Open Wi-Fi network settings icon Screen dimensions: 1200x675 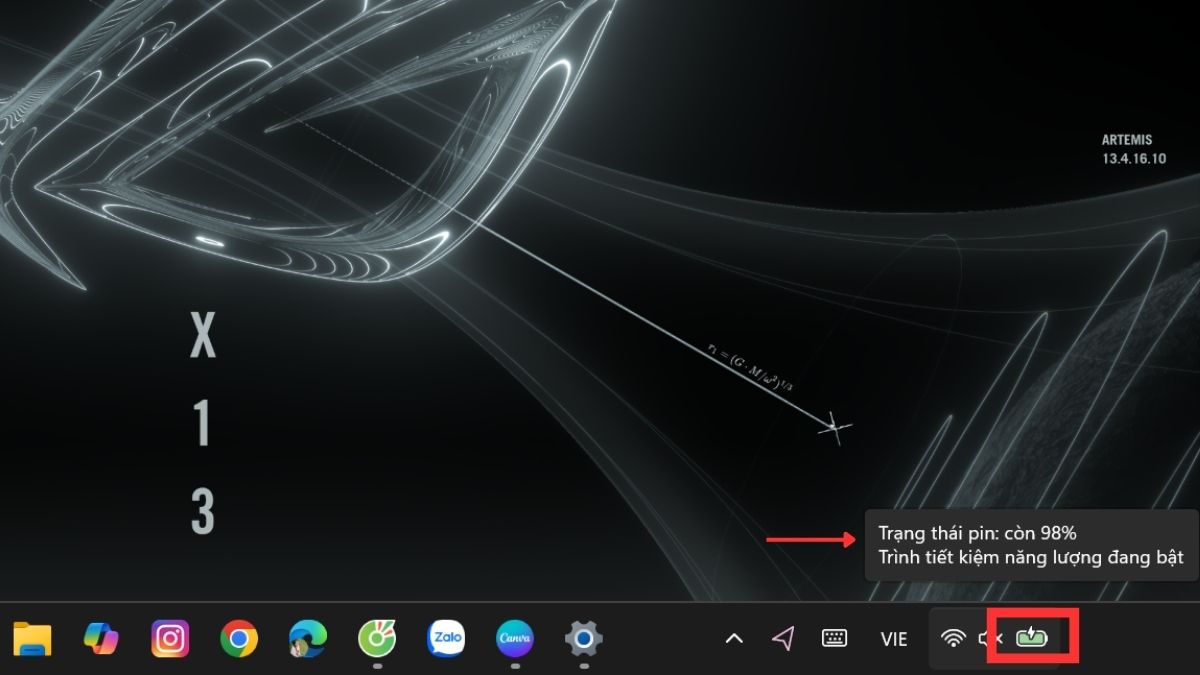tap(954, 638)
